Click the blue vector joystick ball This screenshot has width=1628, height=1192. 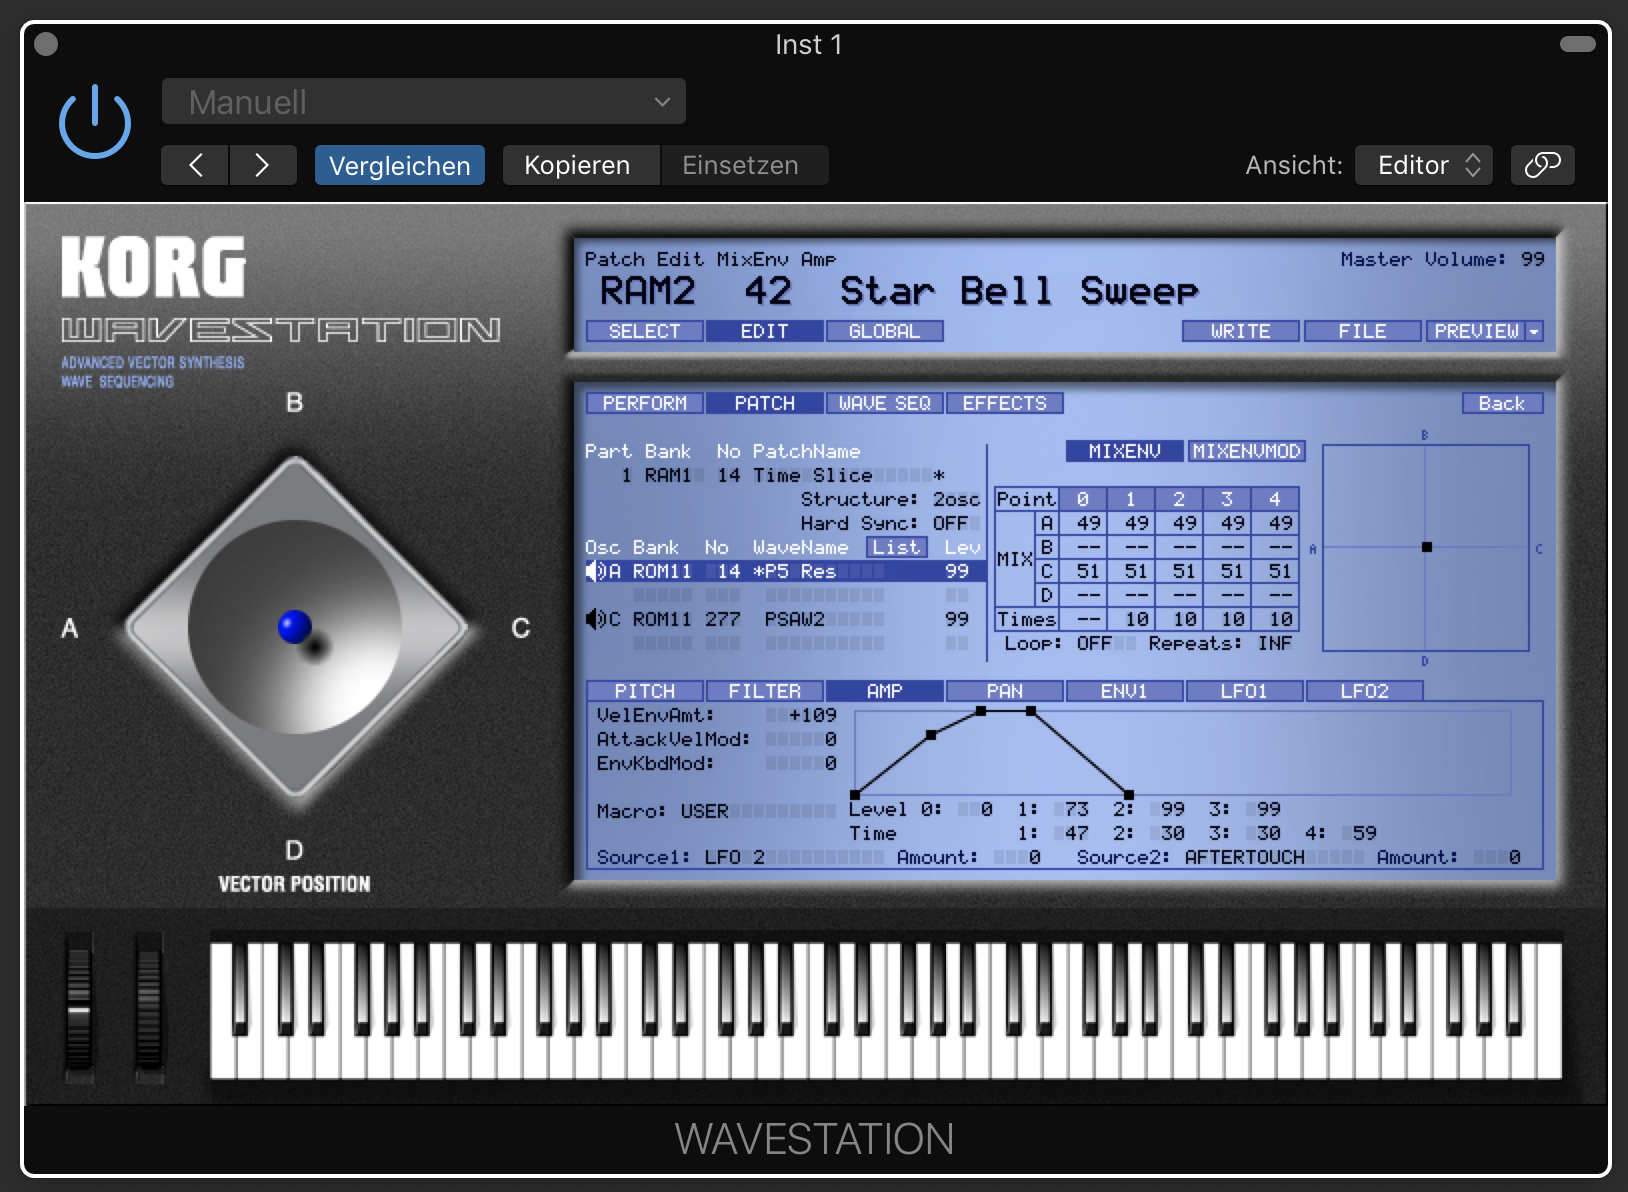(294, 626)
